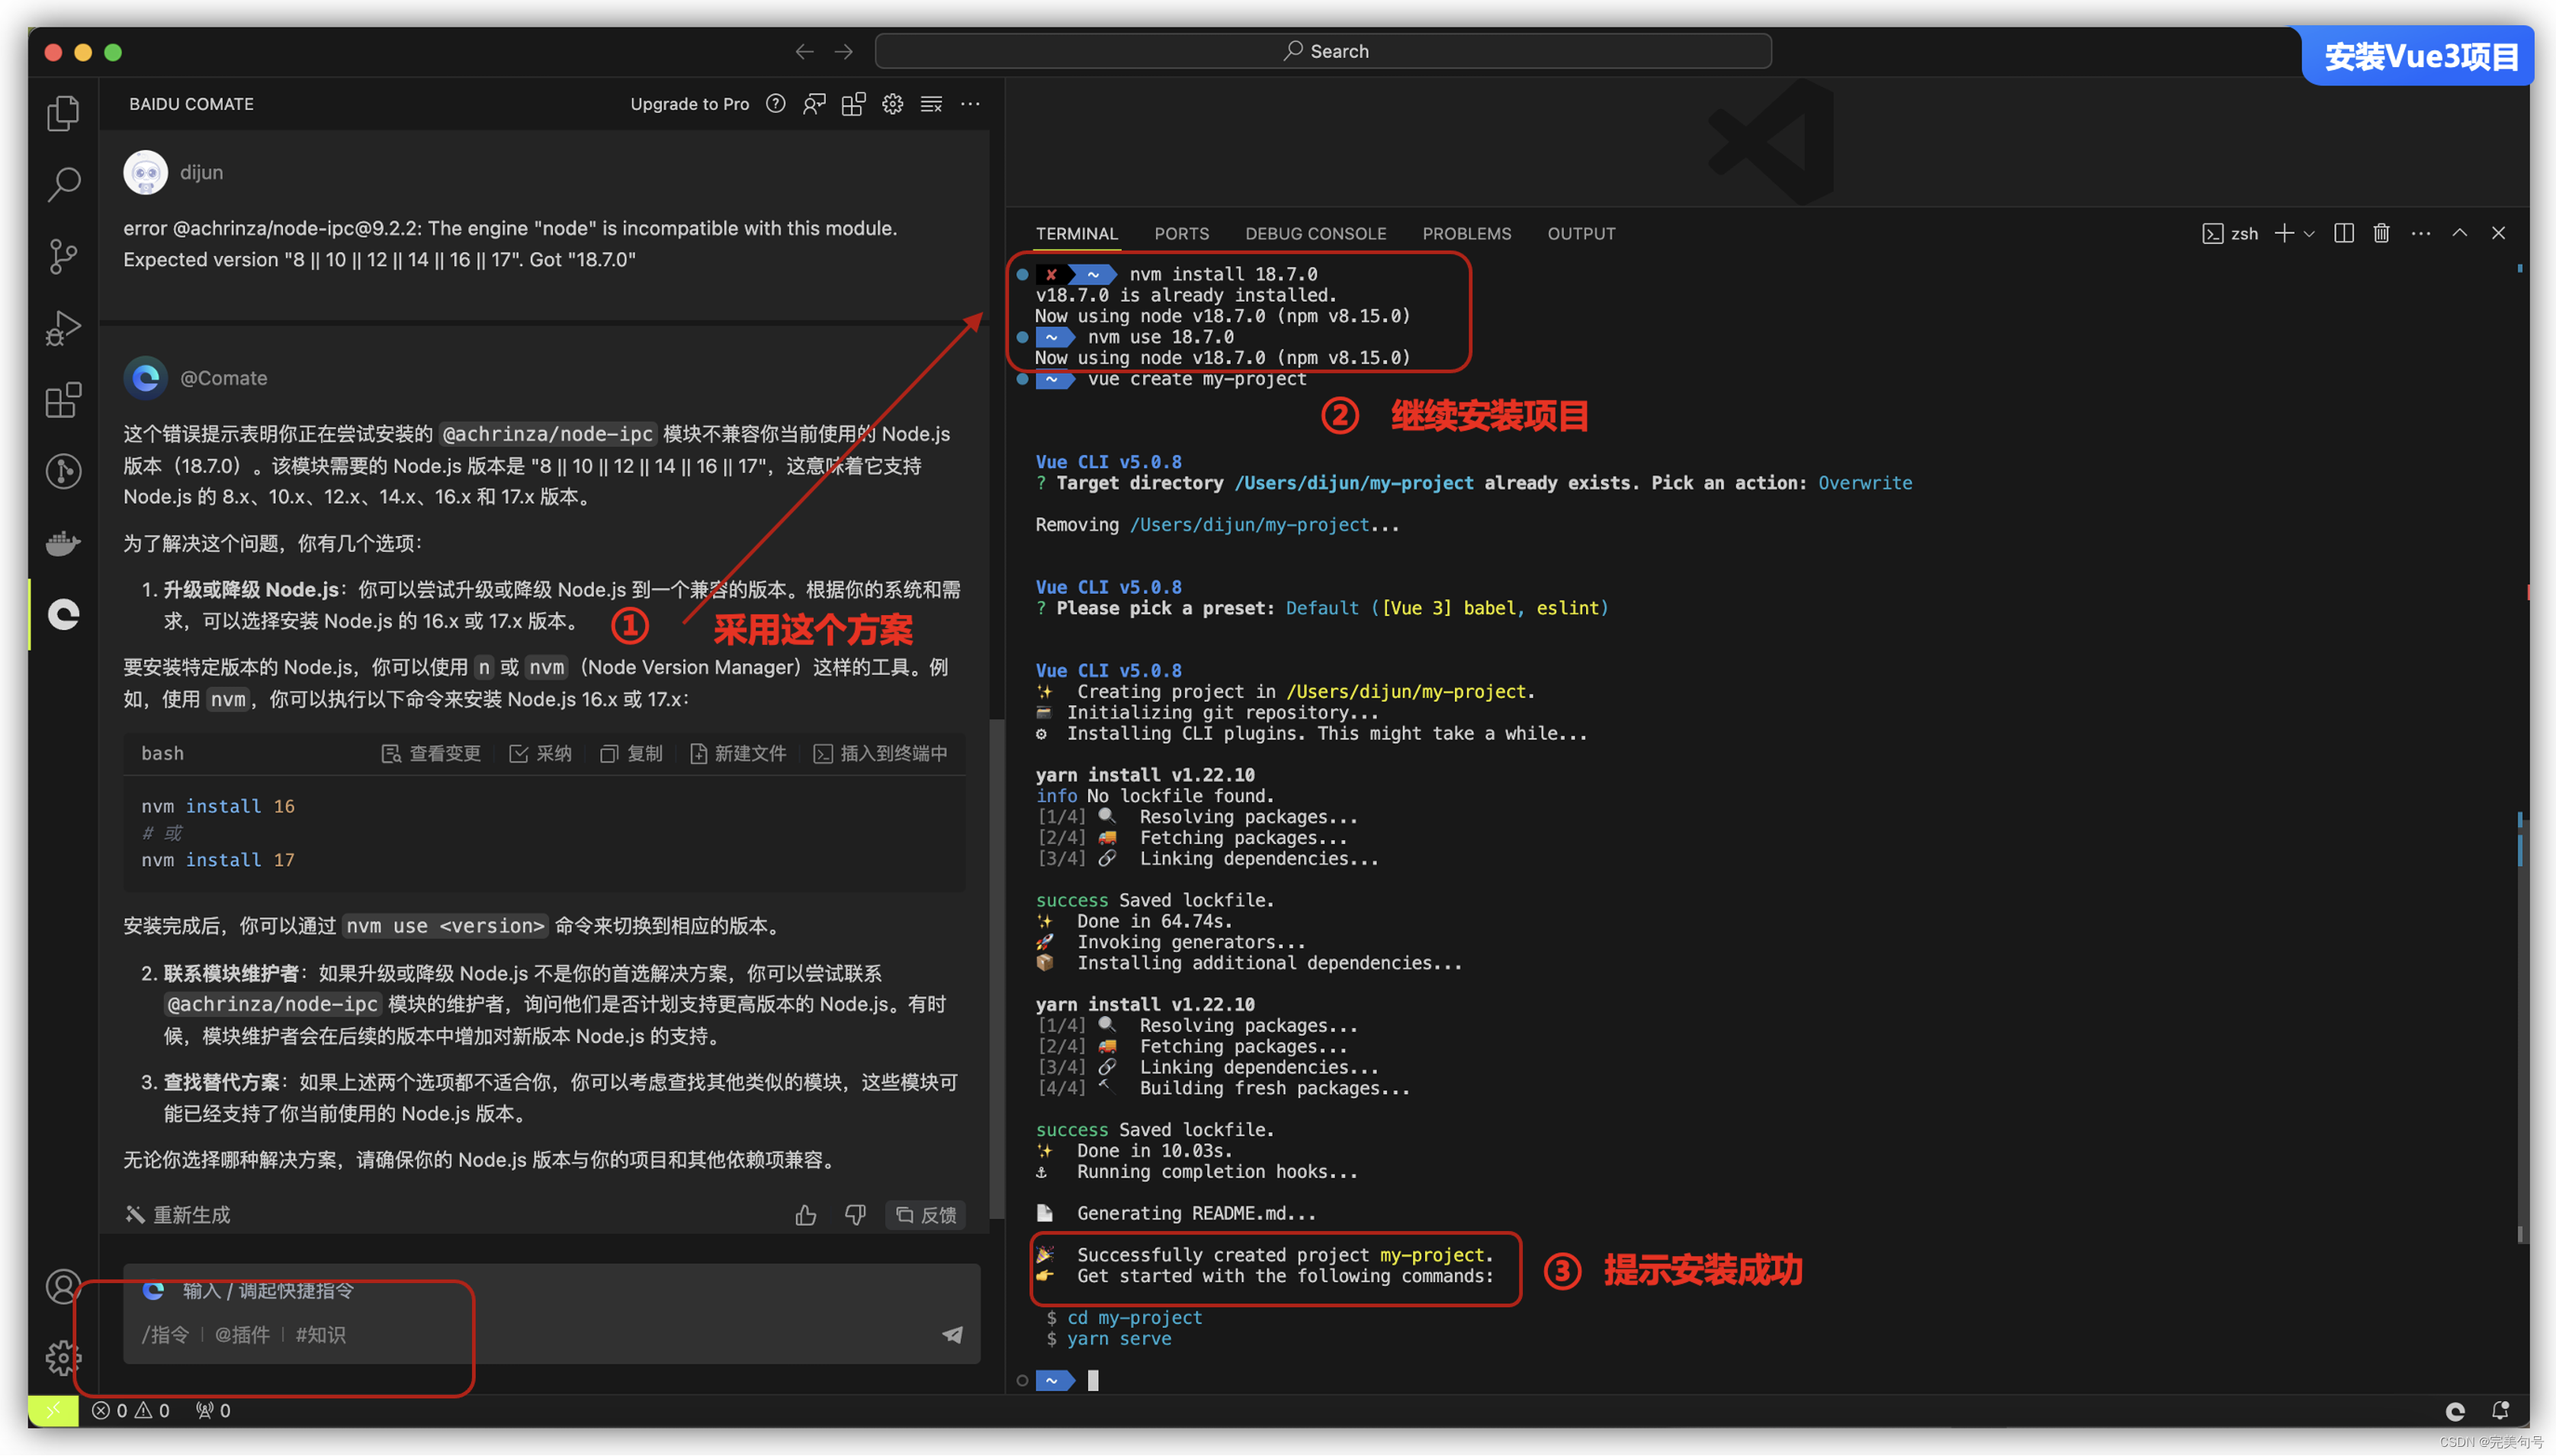Click 查看变更 on the bash code block
The height and width of the screenshot is (1456, 2556).
click(x=431, y=753)
